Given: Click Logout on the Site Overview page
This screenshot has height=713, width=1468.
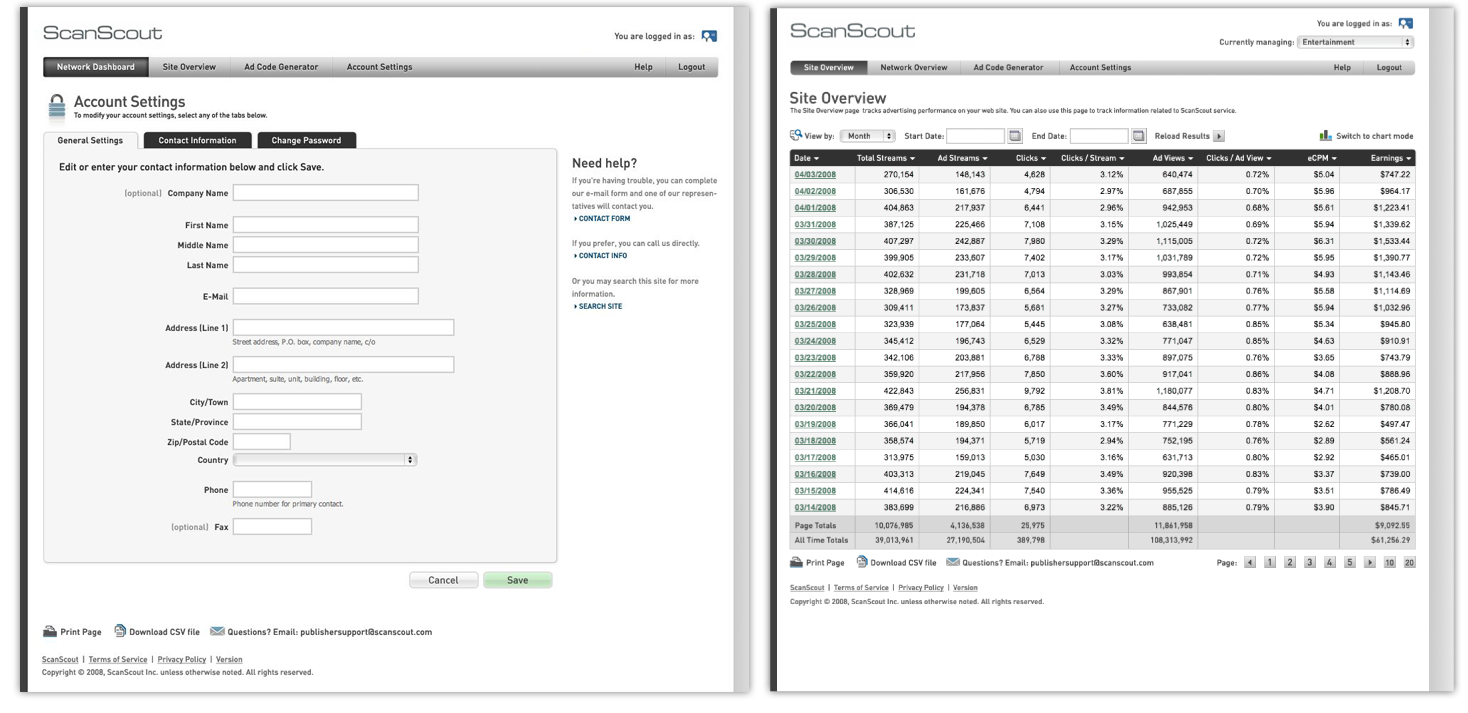Looking at the screenshot, I should pyautogui.click(x=1389, y=68).
